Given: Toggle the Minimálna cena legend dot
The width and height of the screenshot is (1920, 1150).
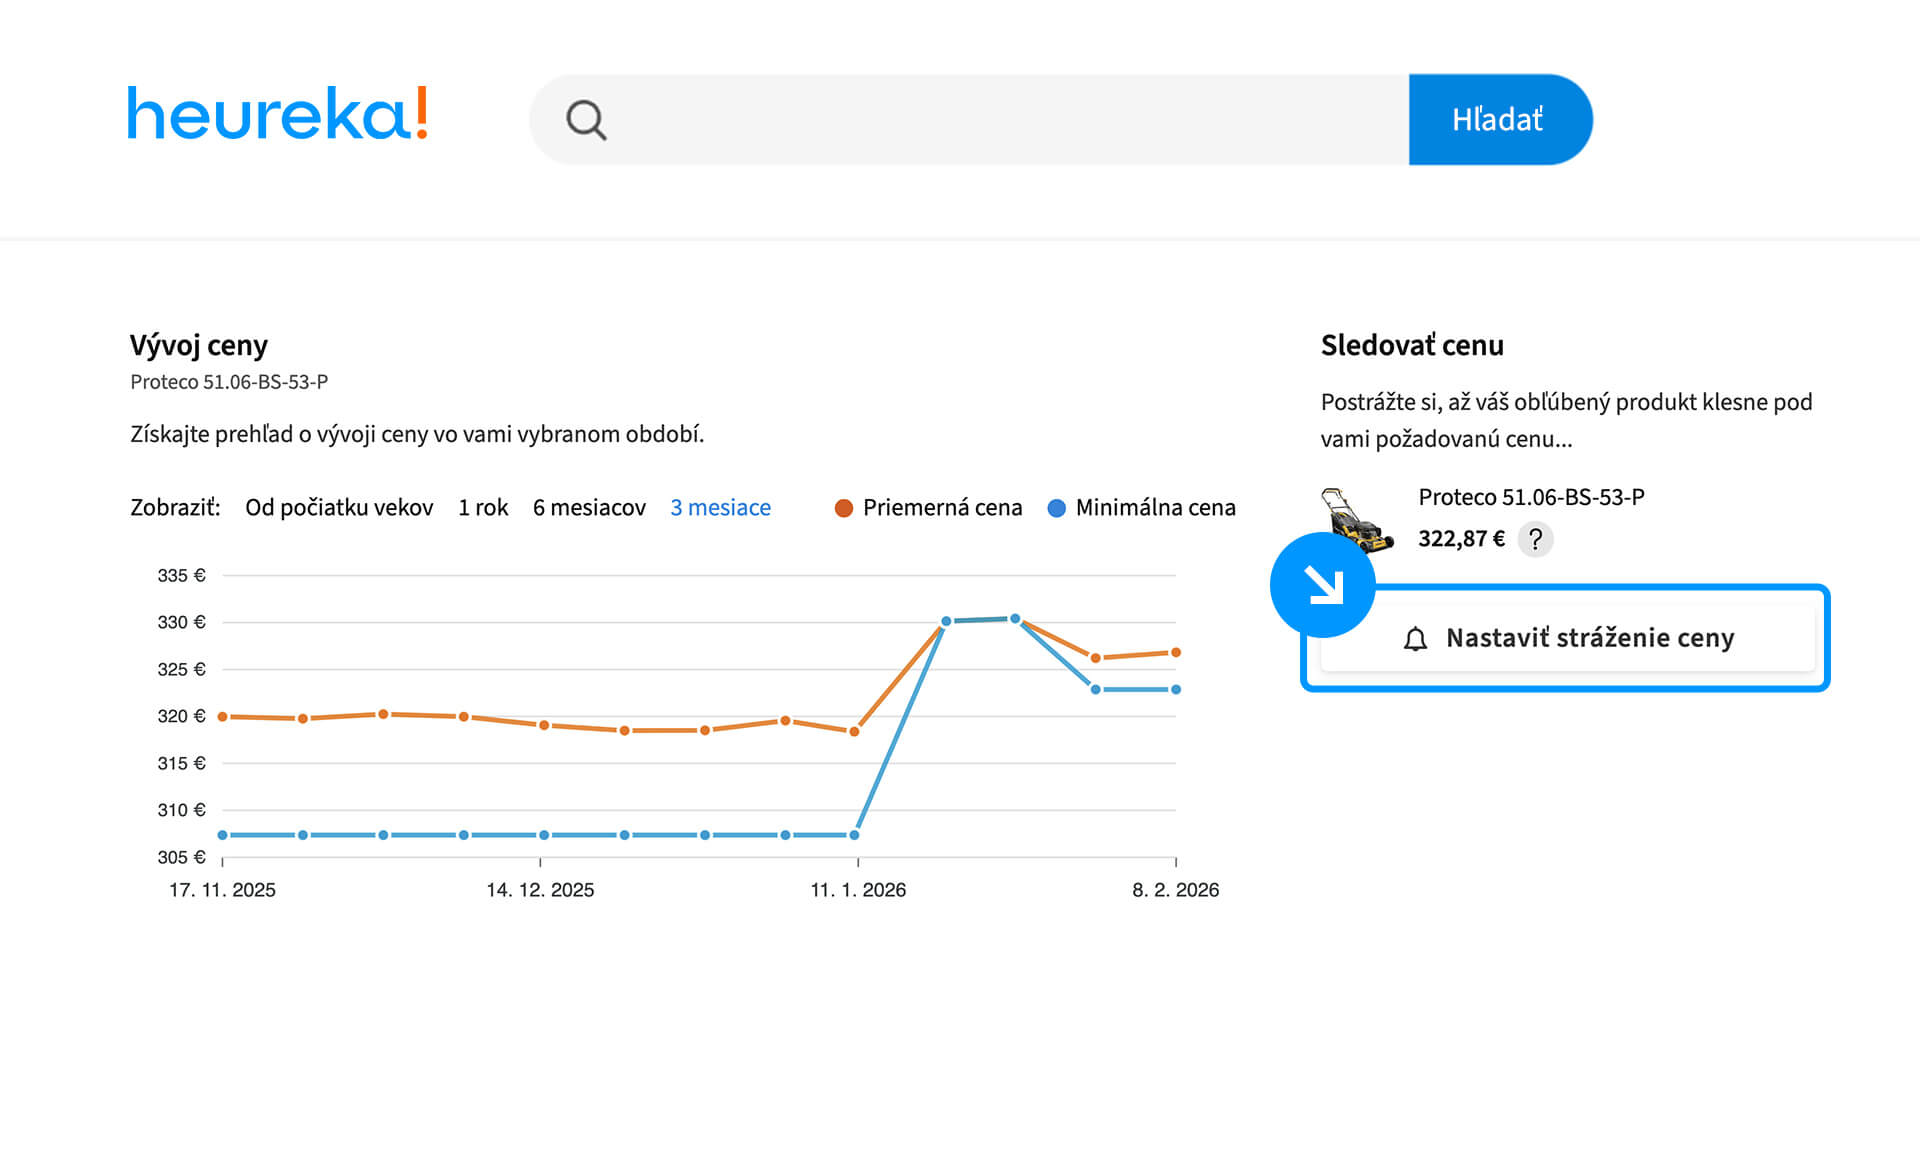Looking at the screenshot, I should pos(1056,508).
